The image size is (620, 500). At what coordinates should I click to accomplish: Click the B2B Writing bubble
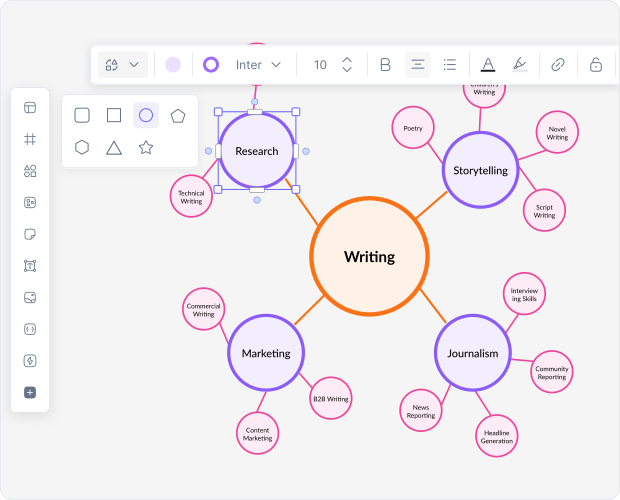(x=331, y=398)
